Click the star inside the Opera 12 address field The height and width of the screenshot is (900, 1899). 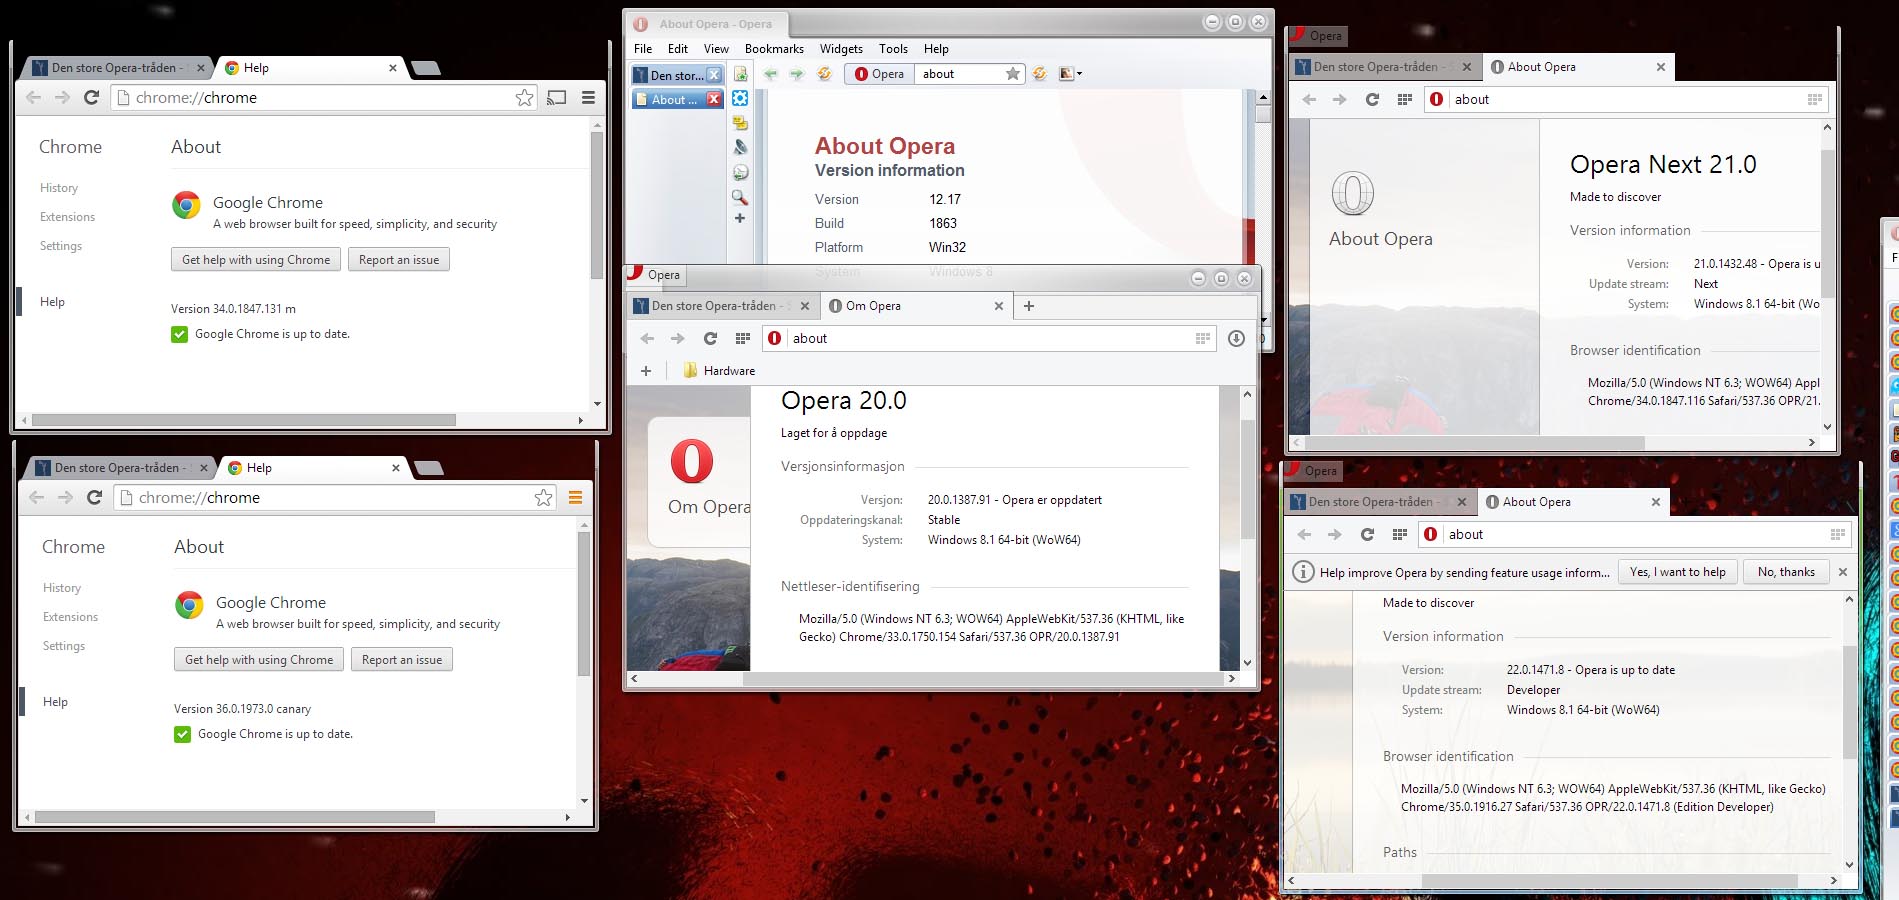click(x=1013, y=74)
